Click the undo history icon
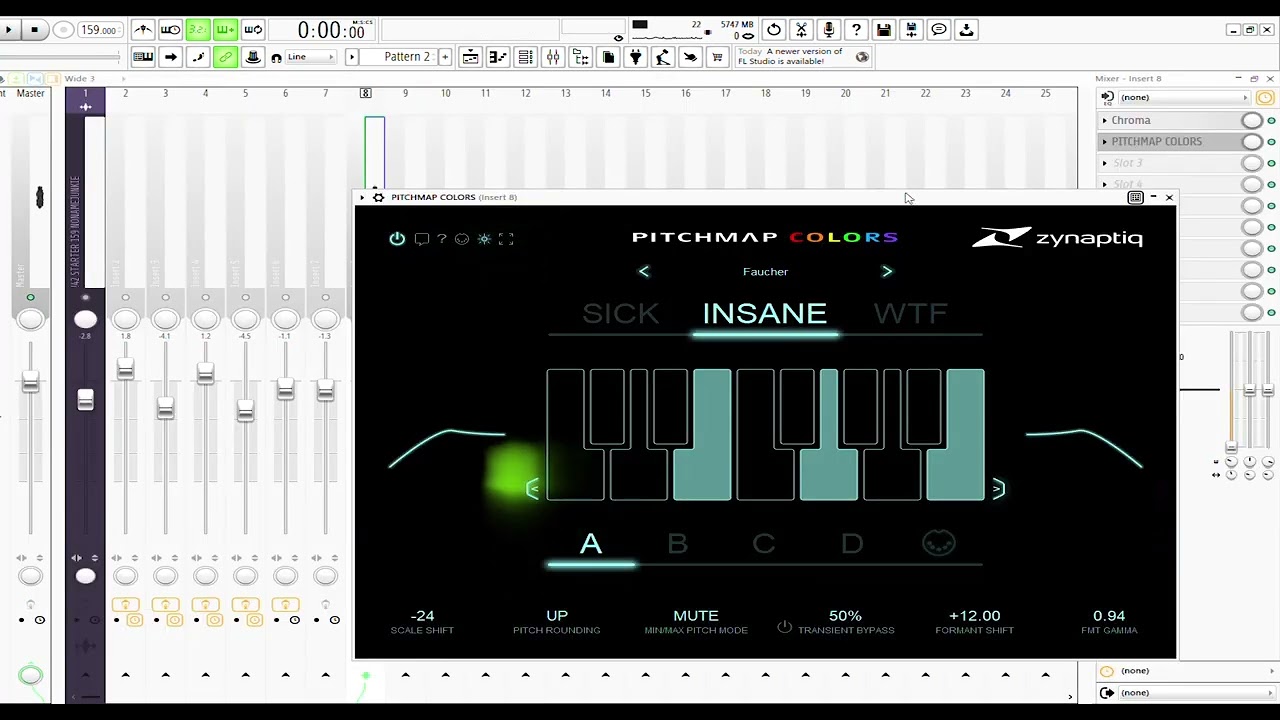 774,30
